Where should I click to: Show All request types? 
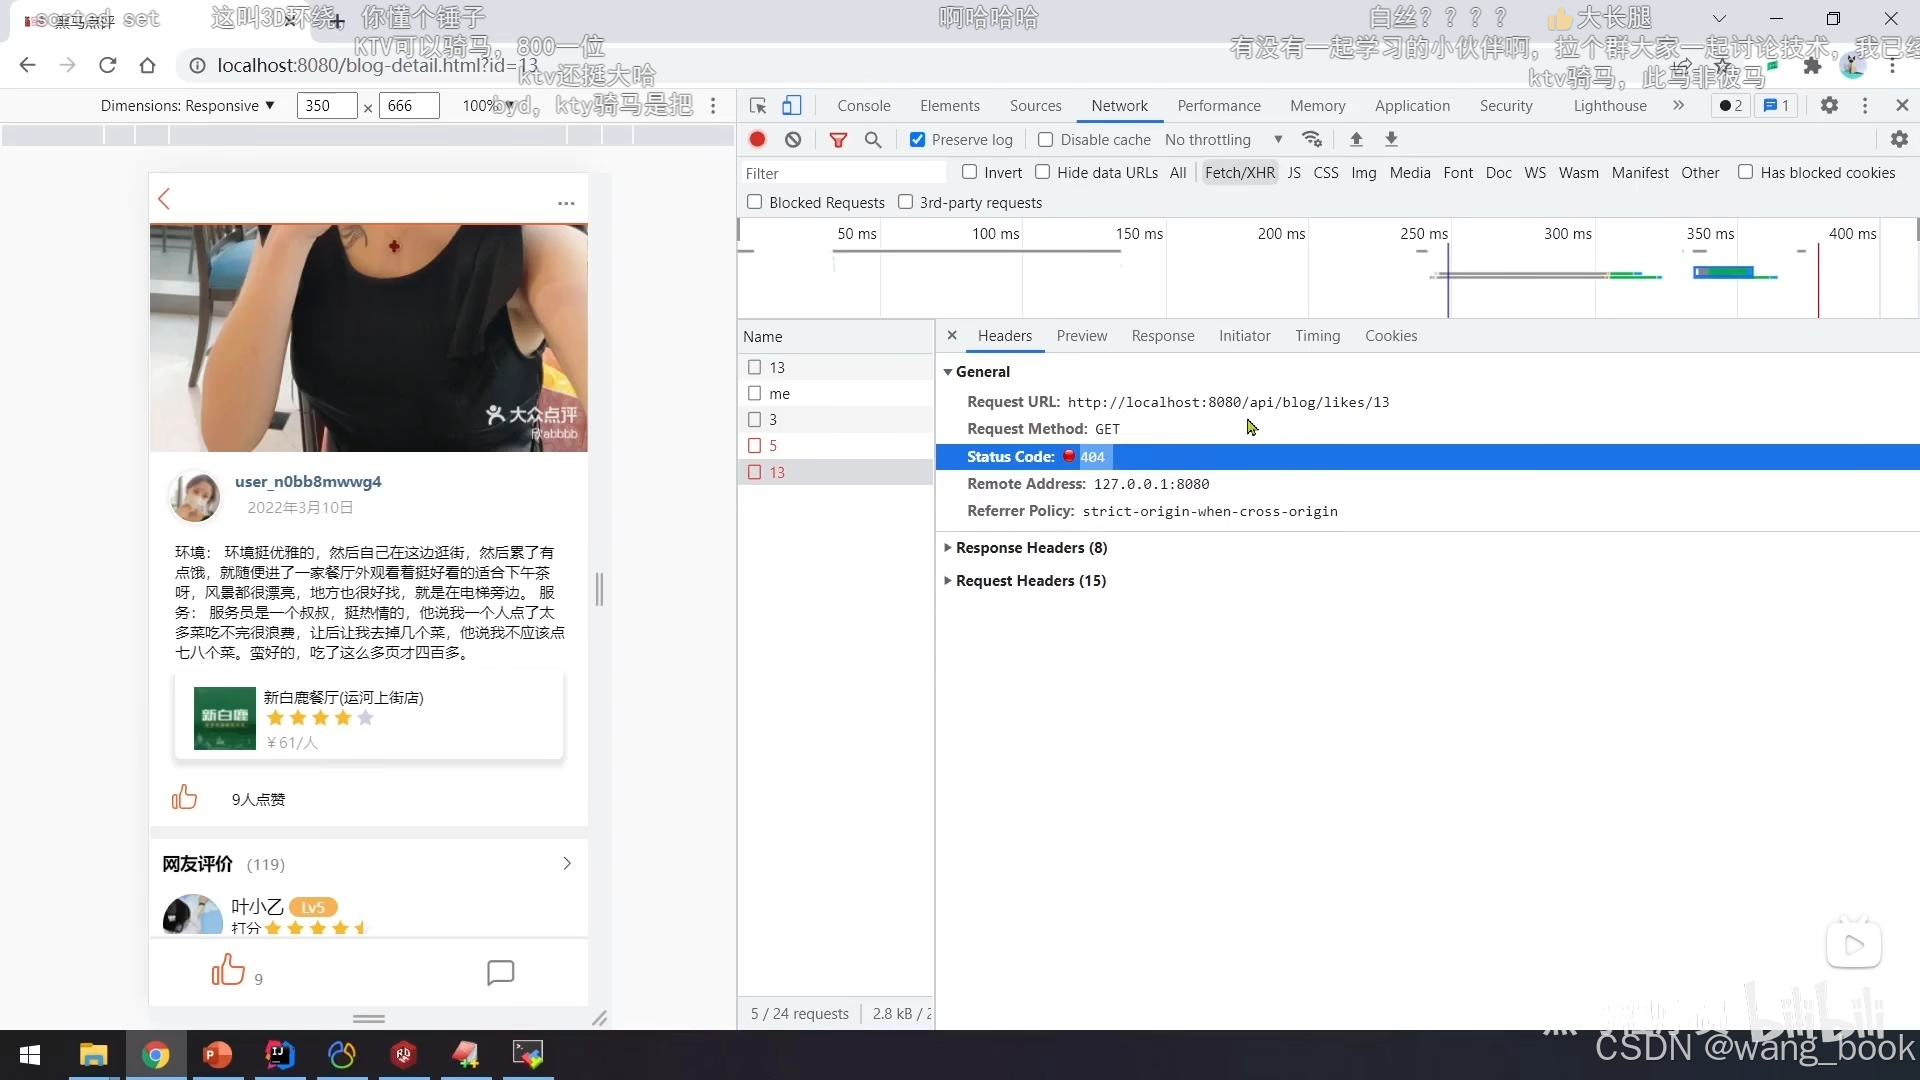tap(1178, 173)
